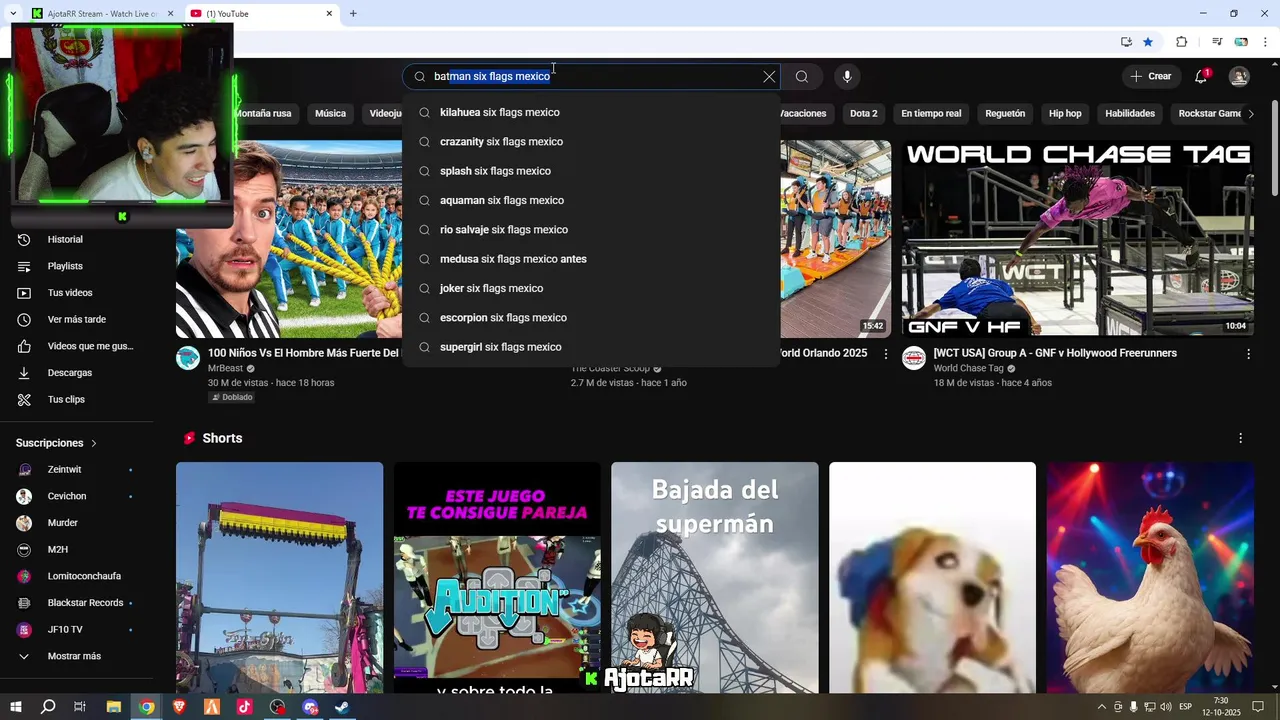Open Windows Start menu
This screenshot has width=1280, height=720.
pos(15,707)
